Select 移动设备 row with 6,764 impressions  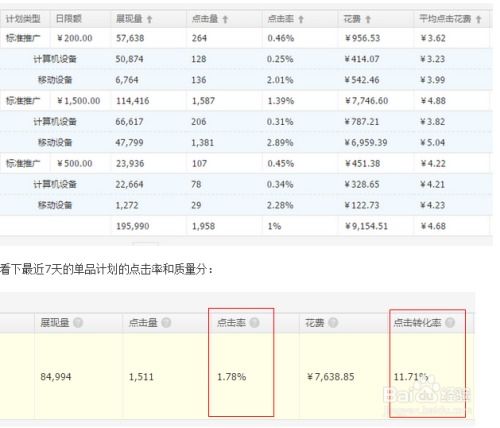(x=246, y=80)
